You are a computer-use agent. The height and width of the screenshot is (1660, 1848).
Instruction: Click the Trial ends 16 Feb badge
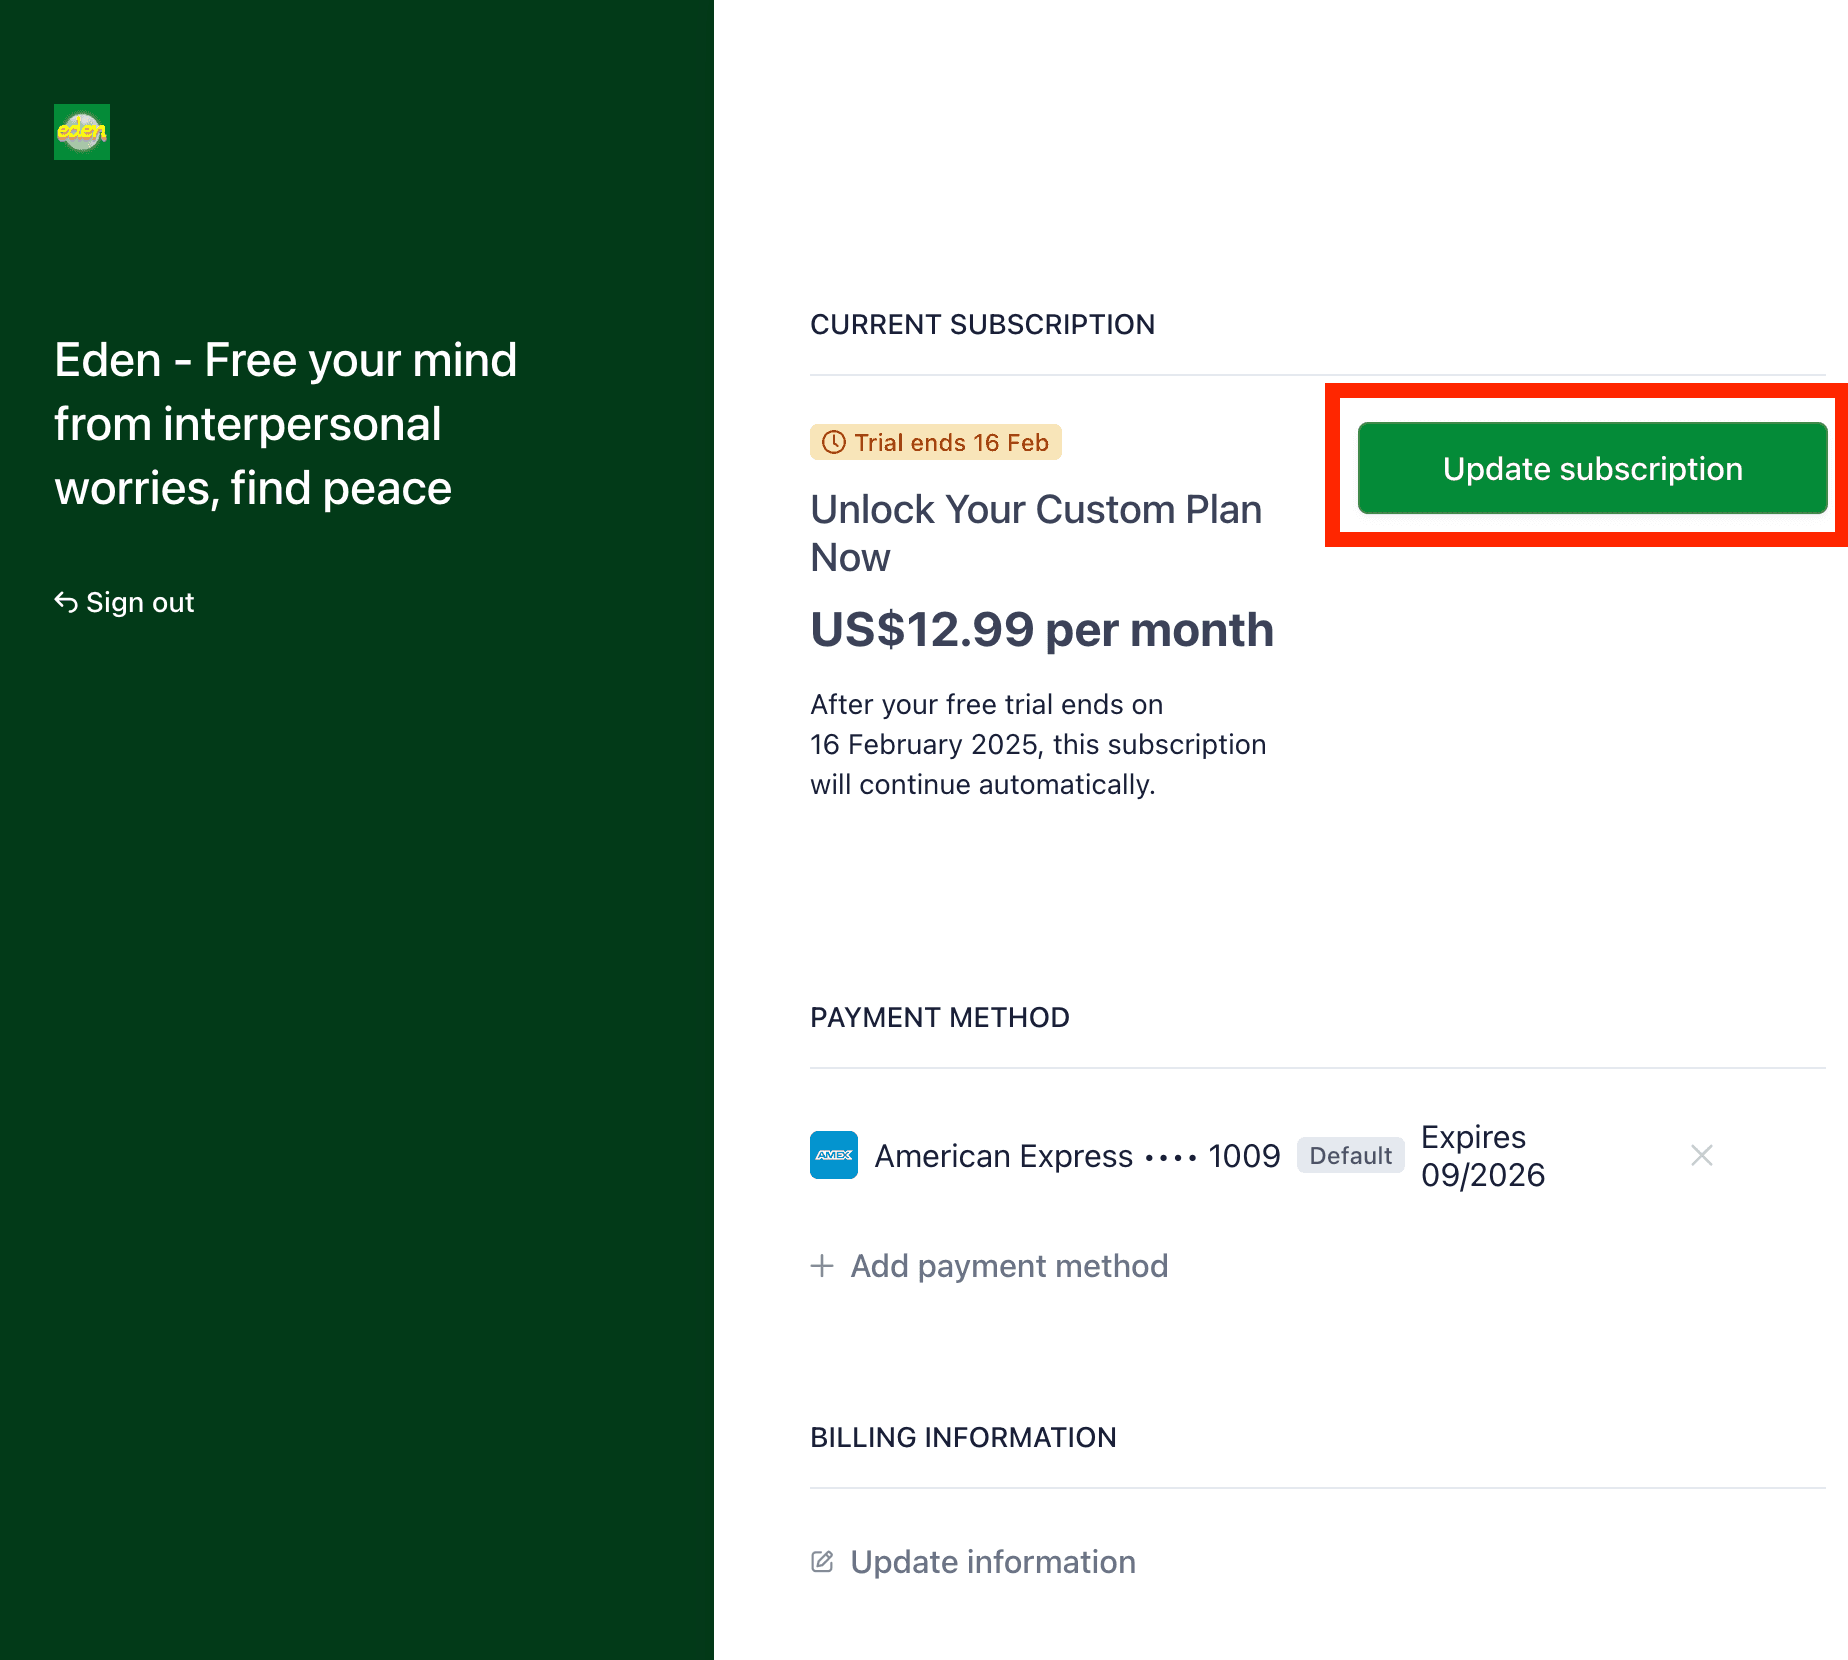tap(935, 441)
